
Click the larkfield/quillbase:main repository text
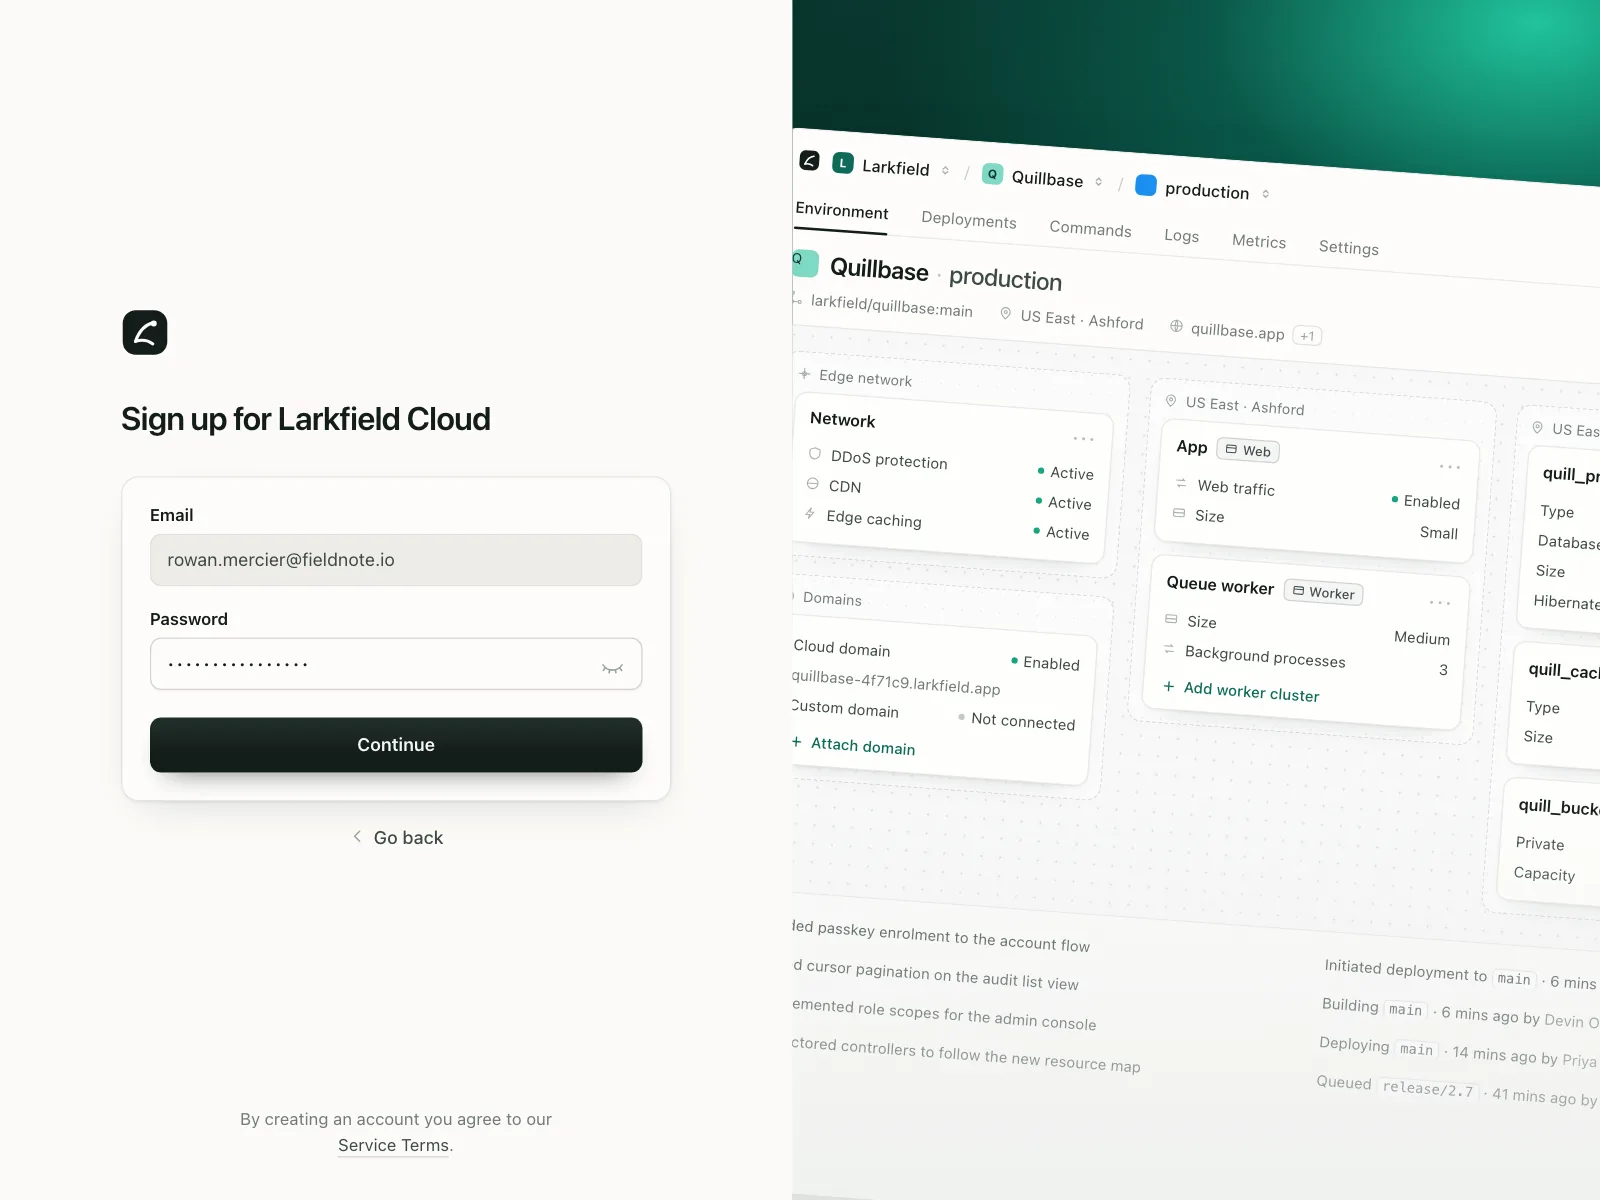[891, 306]
